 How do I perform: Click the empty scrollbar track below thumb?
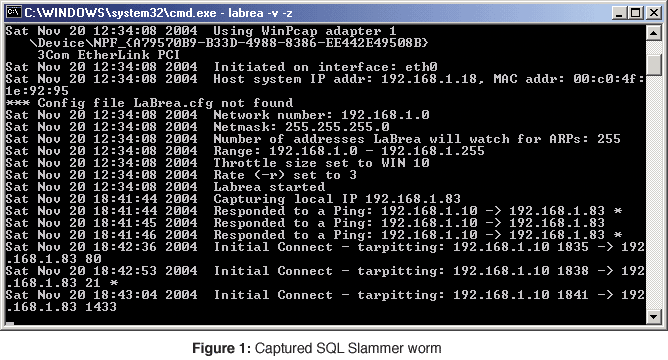click(x=654, y=192)
